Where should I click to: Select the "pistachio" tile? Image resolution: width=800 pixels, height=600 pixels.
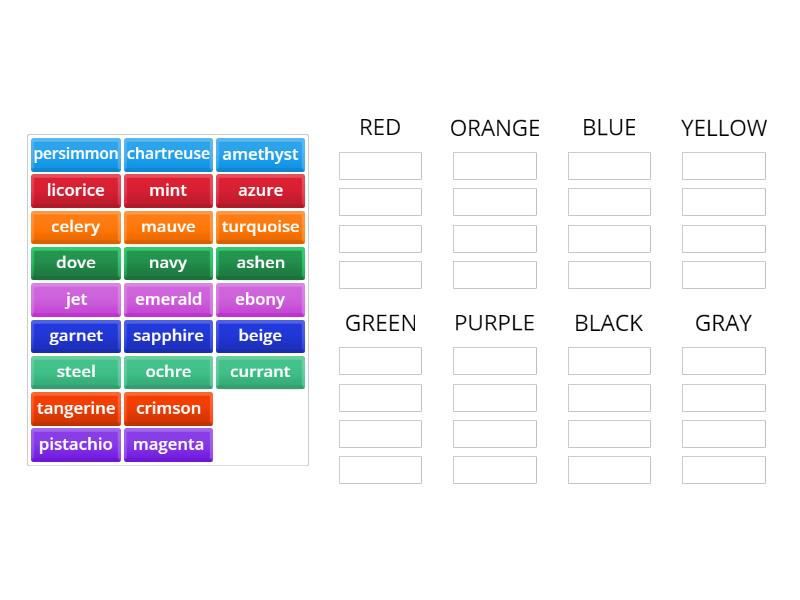75,444
